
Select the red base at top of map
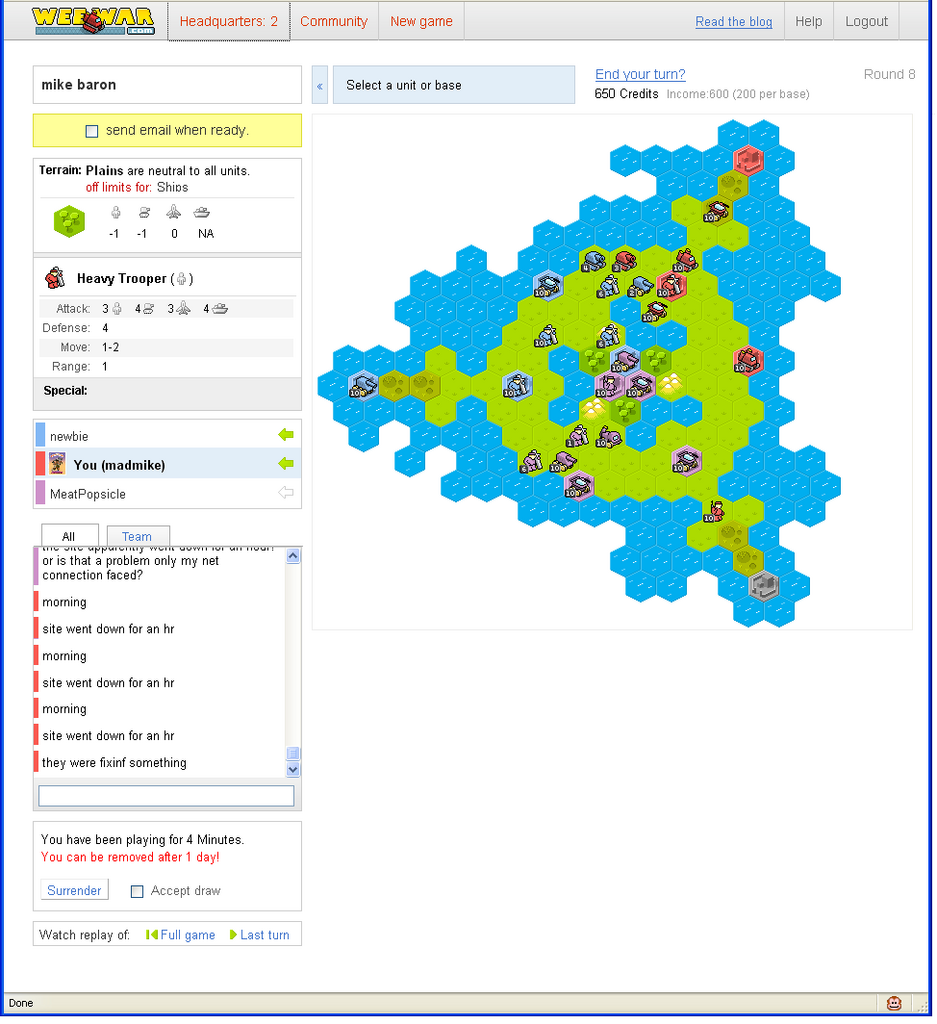click(748, 159)
